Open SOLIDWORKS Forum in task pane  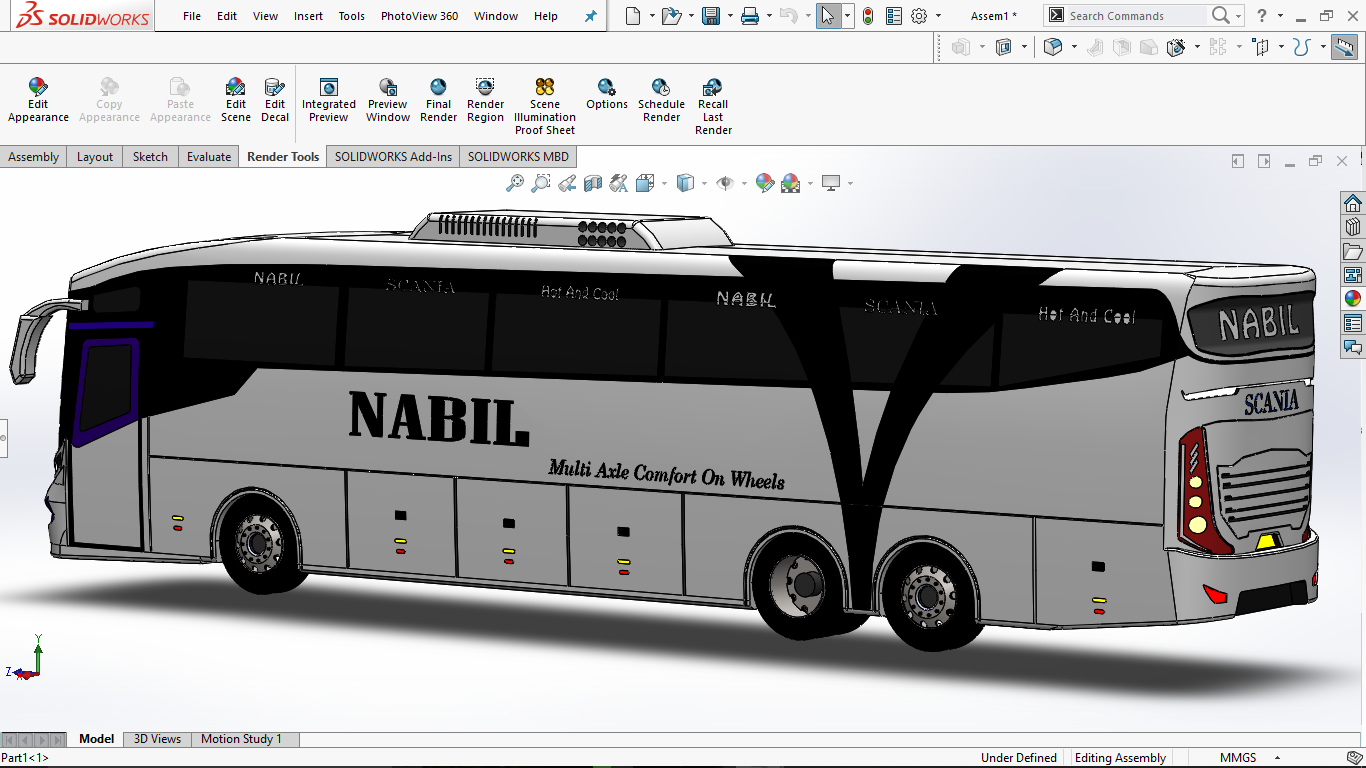click(x=1353, y=347)
